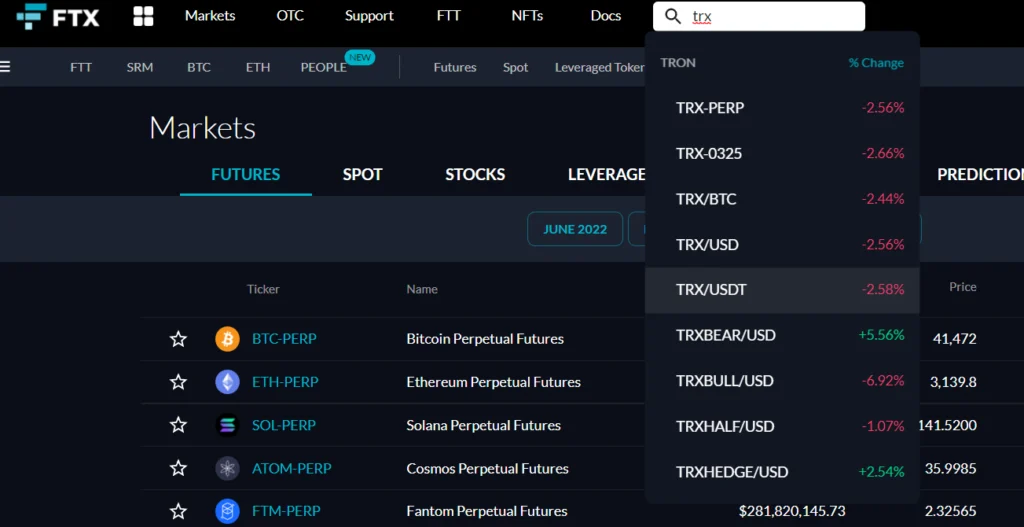Screen dimensions: 1024x527
Task: Open NFTs in top navigation
Action: click(527, 16)
